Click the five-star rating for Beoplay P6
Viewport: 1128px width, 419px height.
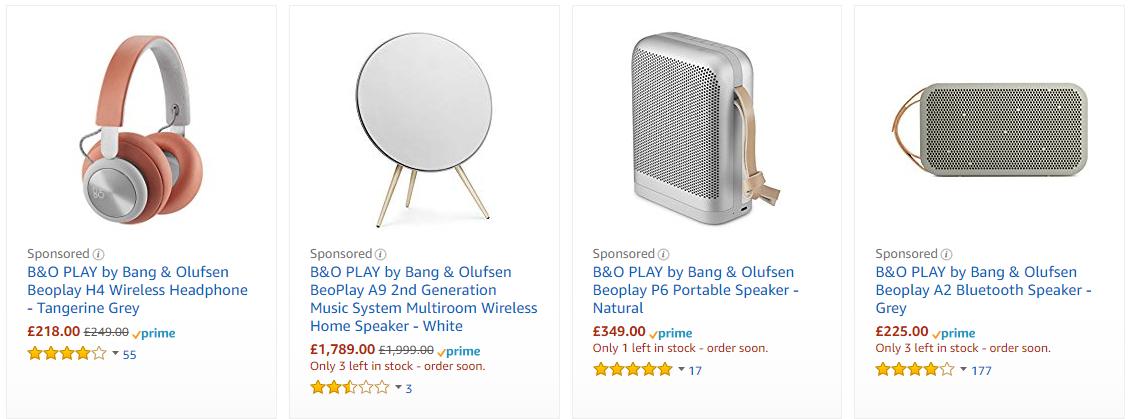pyautogui.click(x=632, y=370)
